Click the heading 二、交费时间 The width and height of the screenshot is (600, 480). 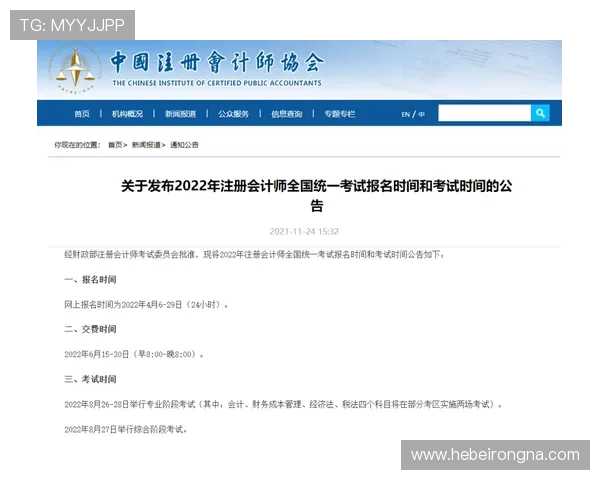[90, 329]
